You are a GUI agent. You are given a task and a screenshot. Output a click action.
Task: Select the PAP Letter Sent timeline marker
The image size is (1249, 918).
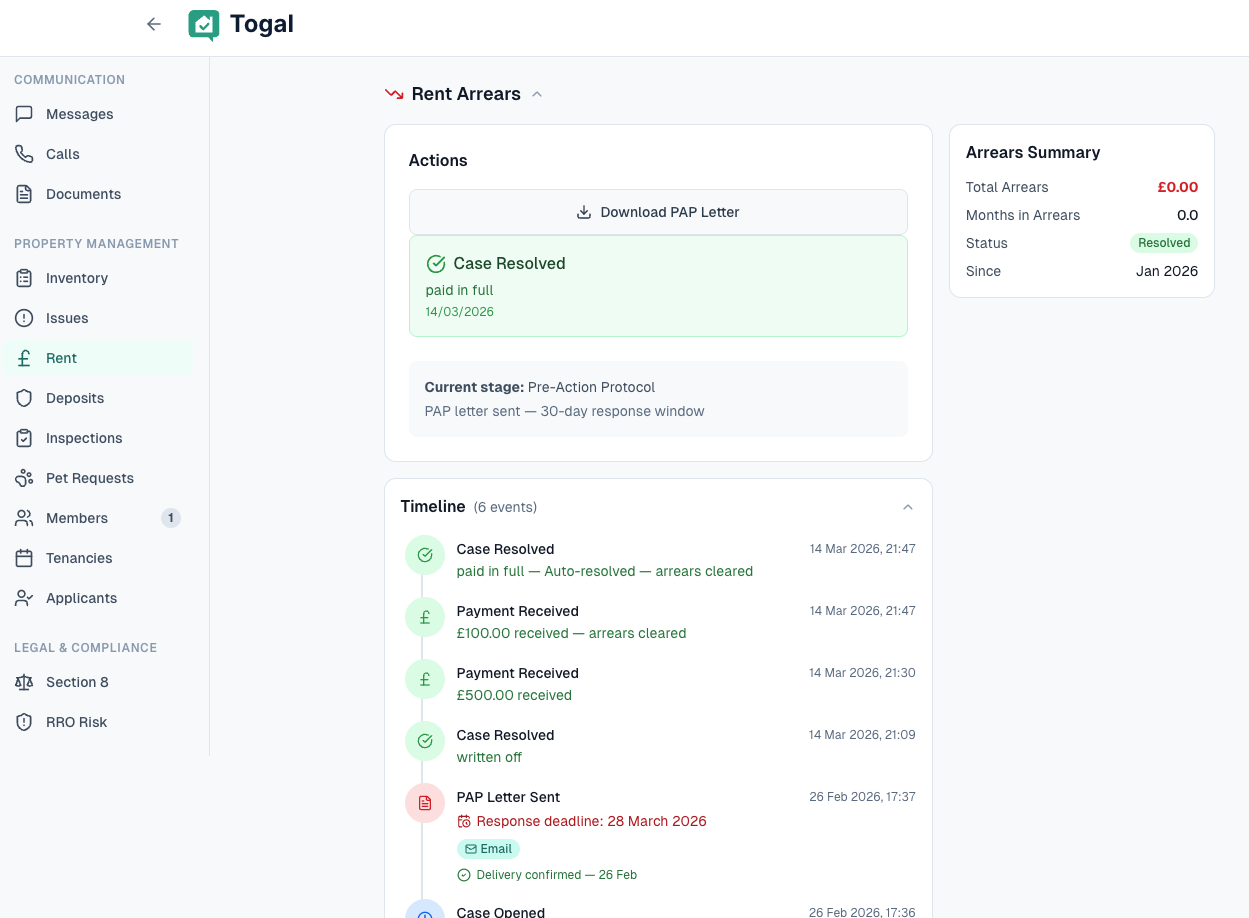click(425, 803)
